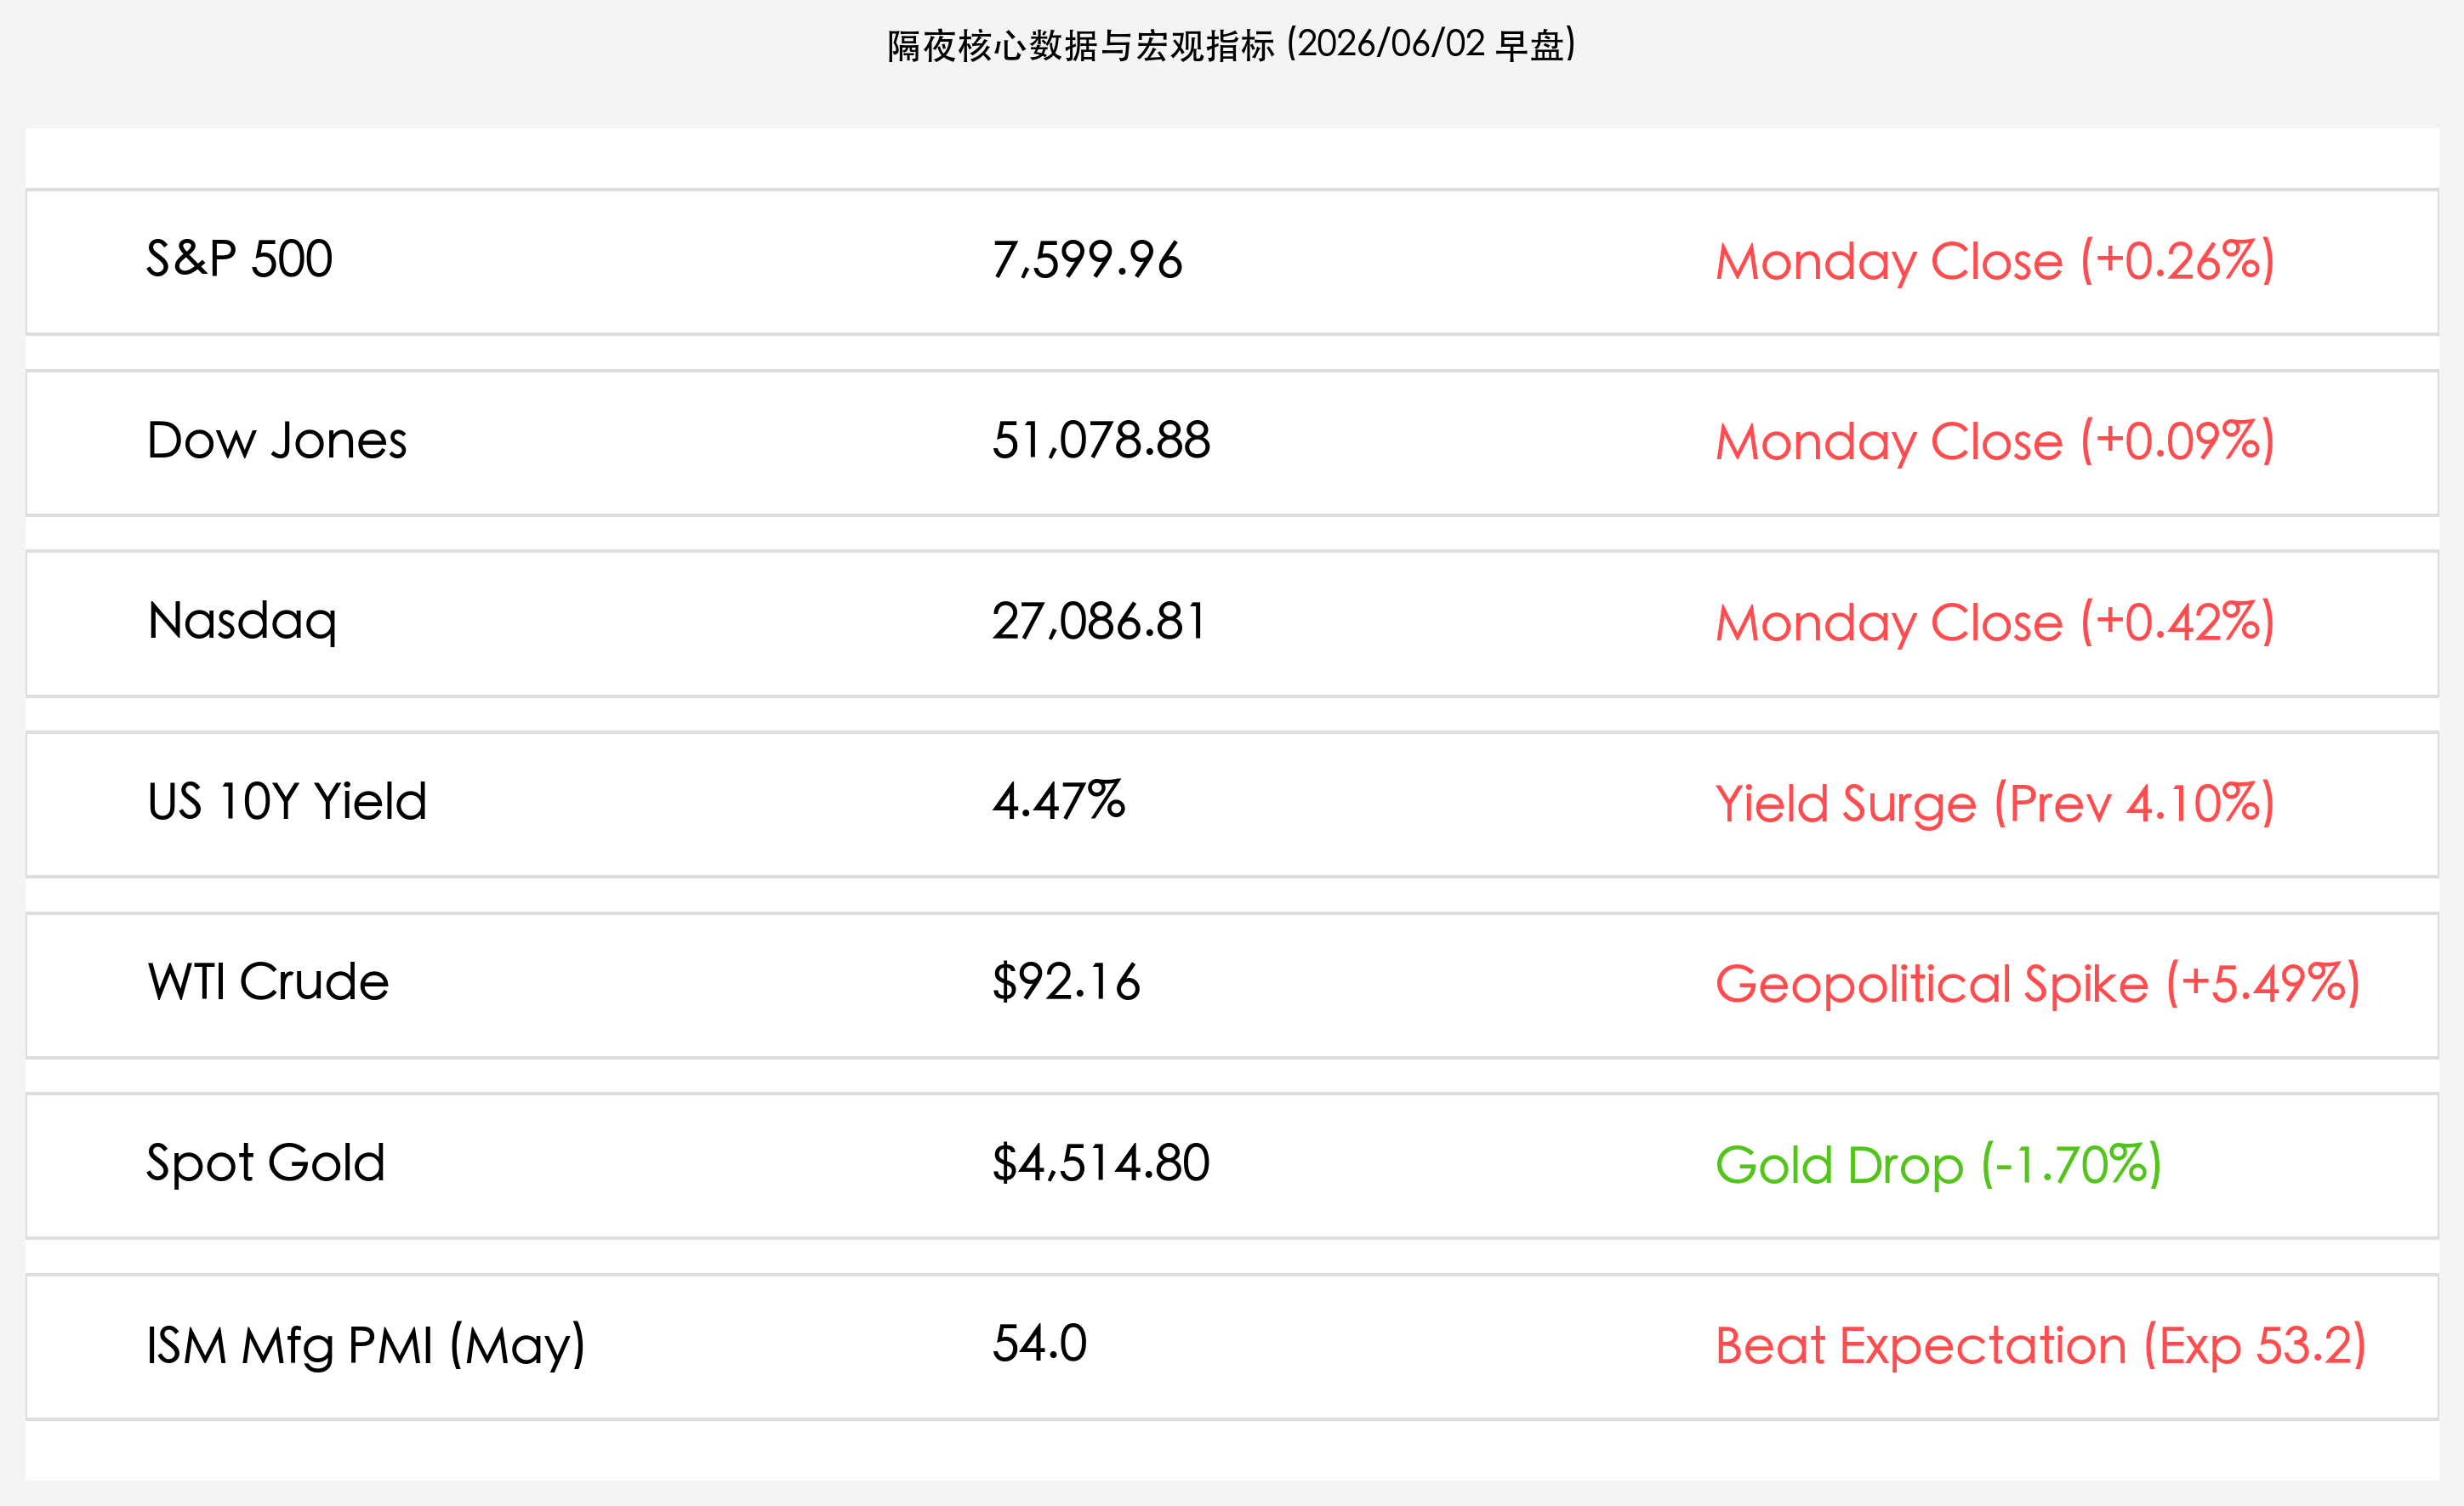Viewport: 2464px width, 1506px height.
Task: Click the 4.47% yield value
Action: 1058,802
